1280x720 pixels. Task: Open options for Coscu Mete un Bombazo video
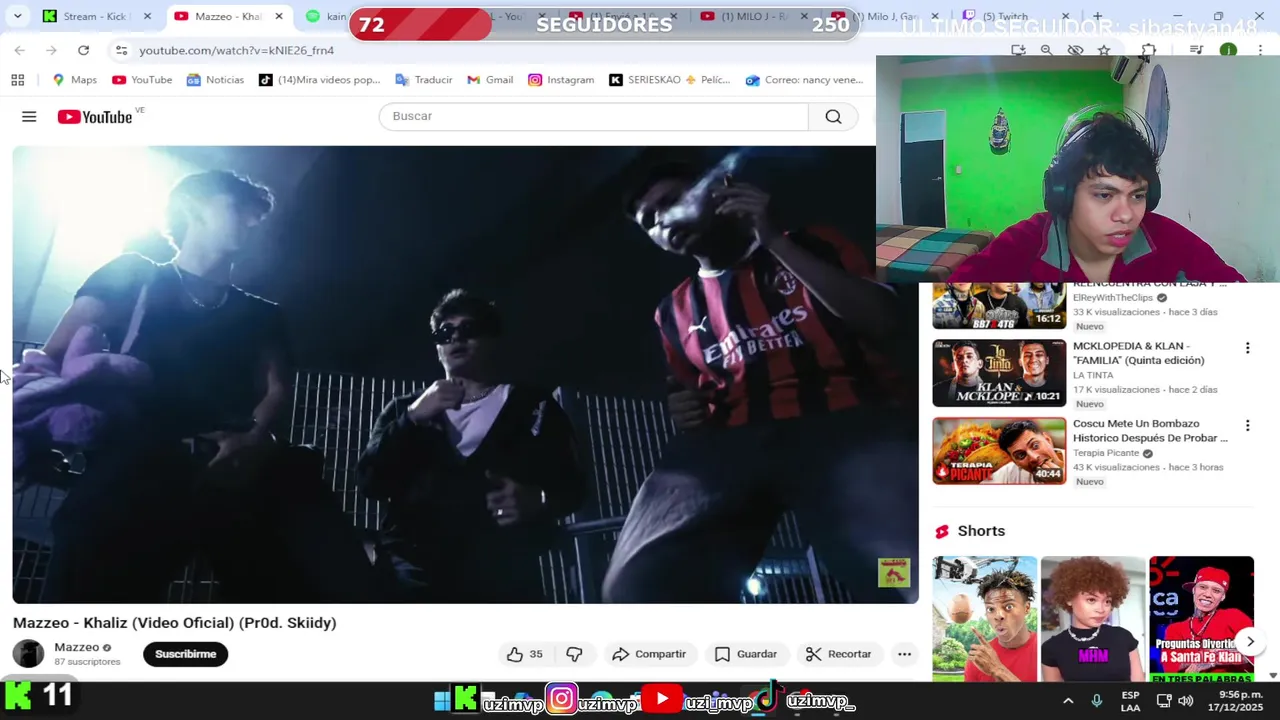[1247, 426]
